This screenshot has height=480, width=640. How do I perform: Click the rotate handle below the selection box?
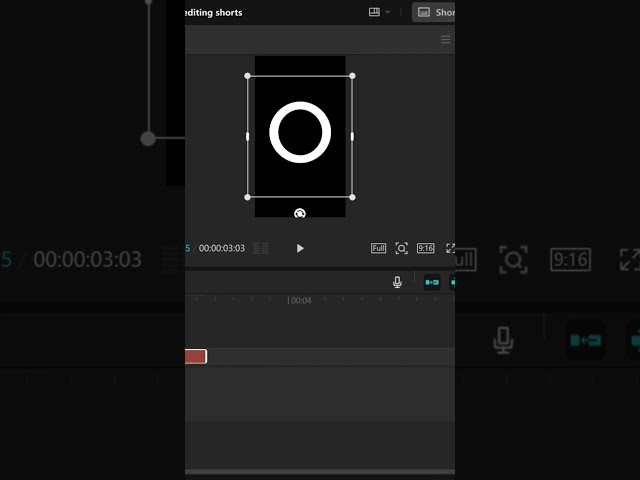pos(300,213)
